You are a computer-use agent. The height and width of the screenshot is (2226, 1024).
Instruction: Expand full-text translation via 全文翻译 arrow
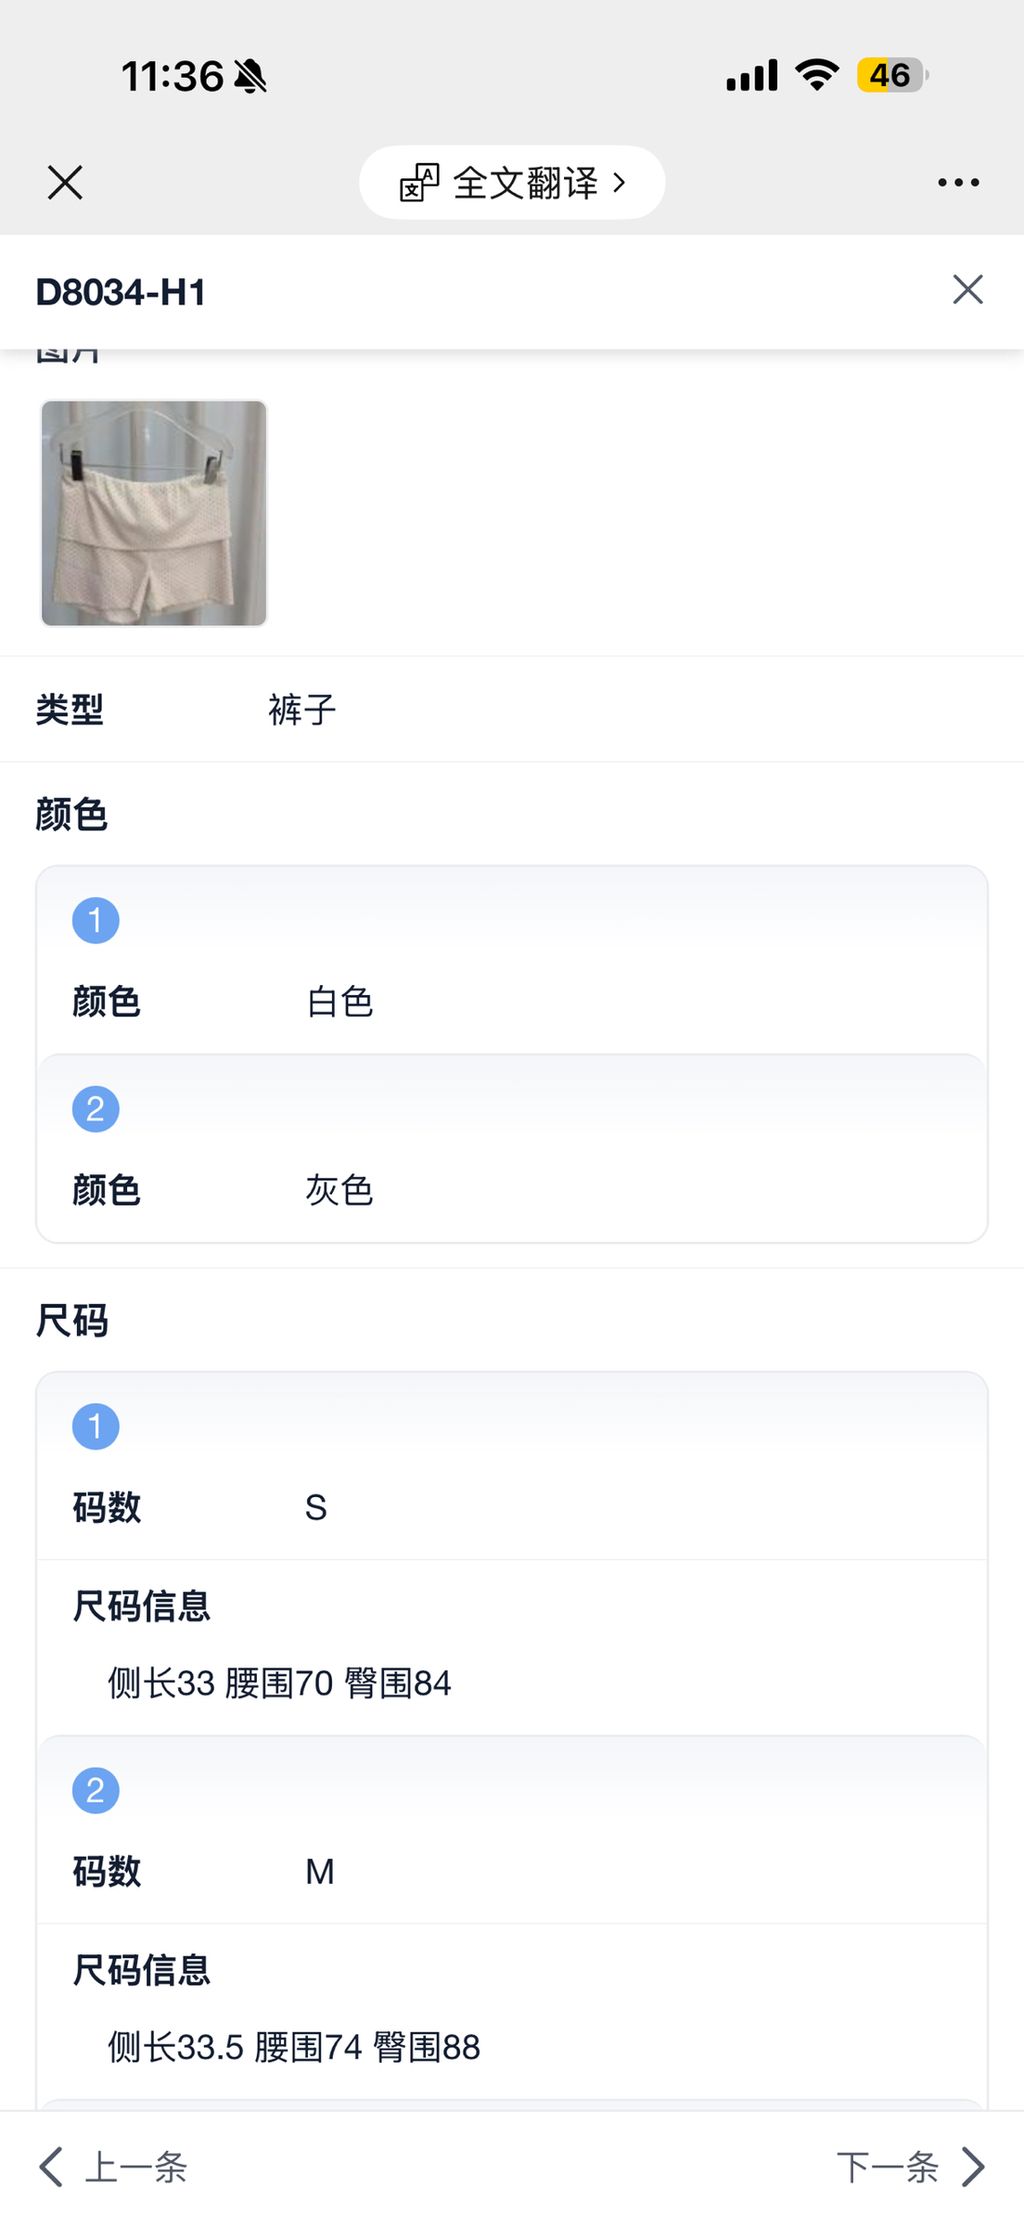[619, 183]
